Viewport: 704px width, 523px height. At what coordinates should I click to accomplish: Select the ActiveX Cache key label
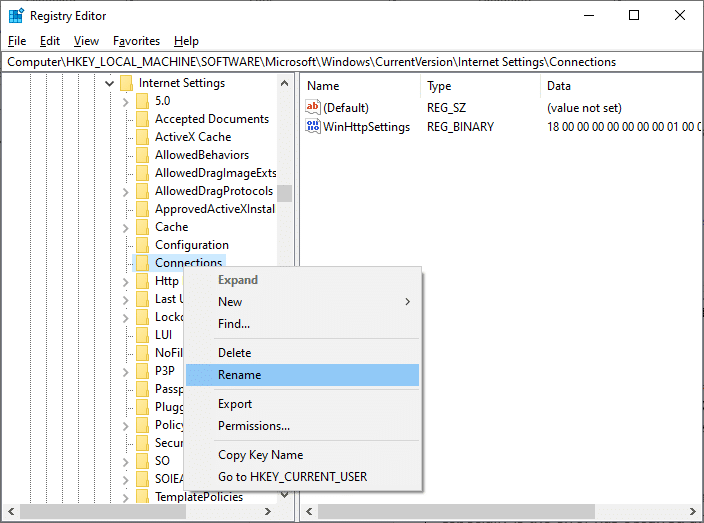coord(193,137)
